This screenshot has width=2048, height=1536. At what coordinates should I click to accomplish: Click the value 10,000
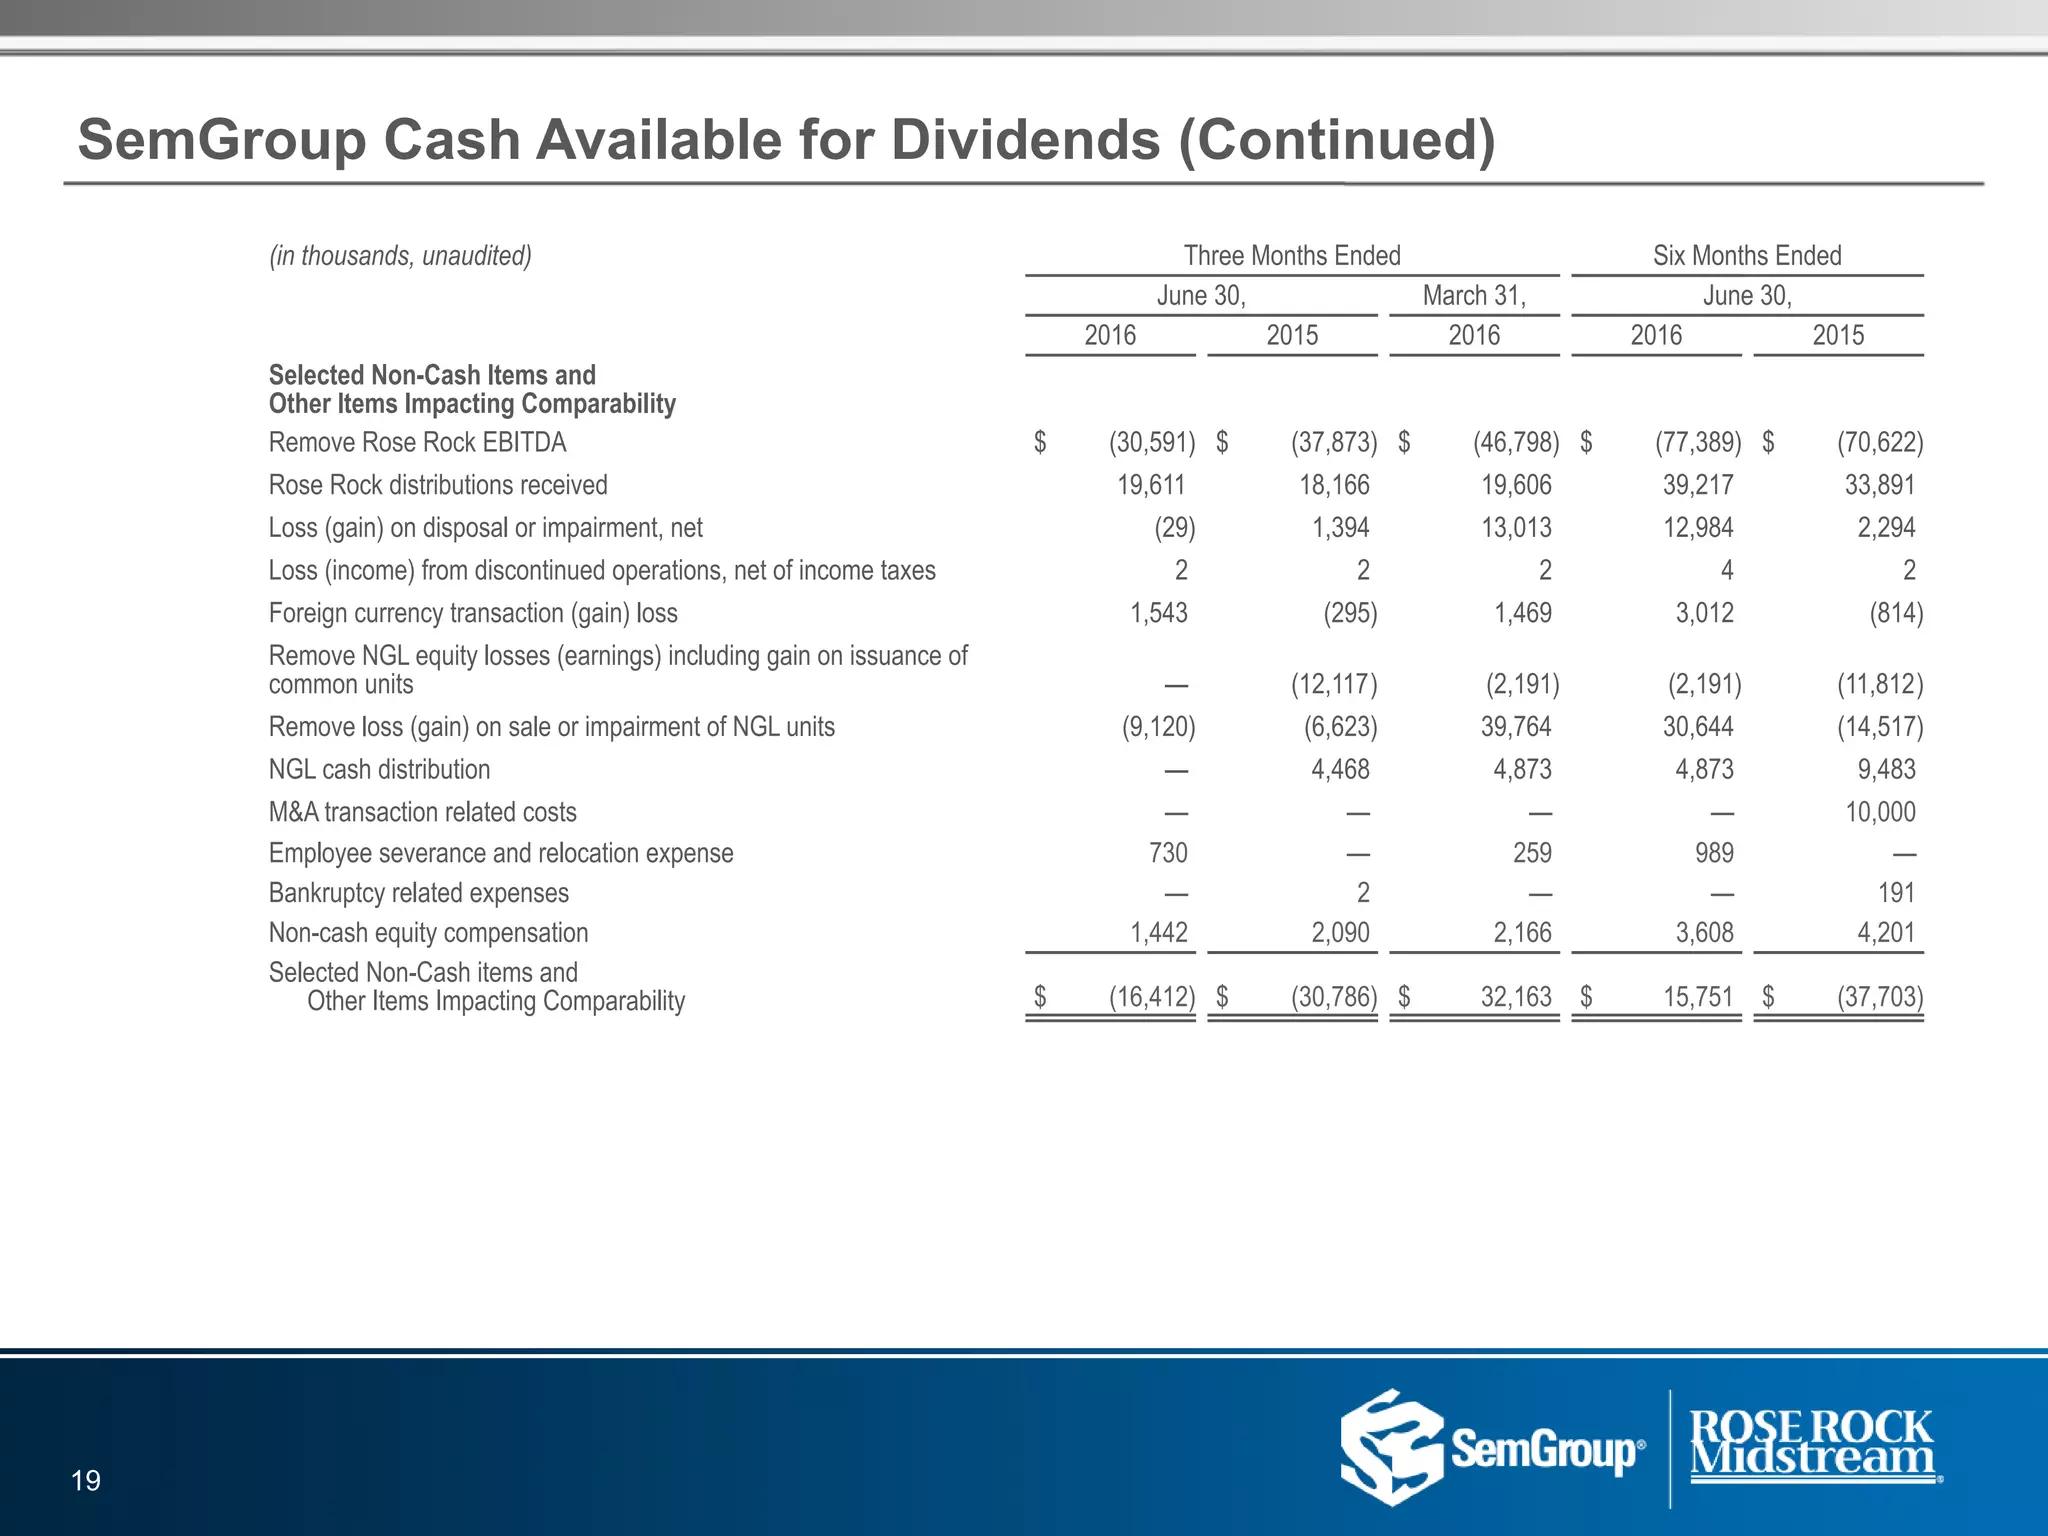1880,812
